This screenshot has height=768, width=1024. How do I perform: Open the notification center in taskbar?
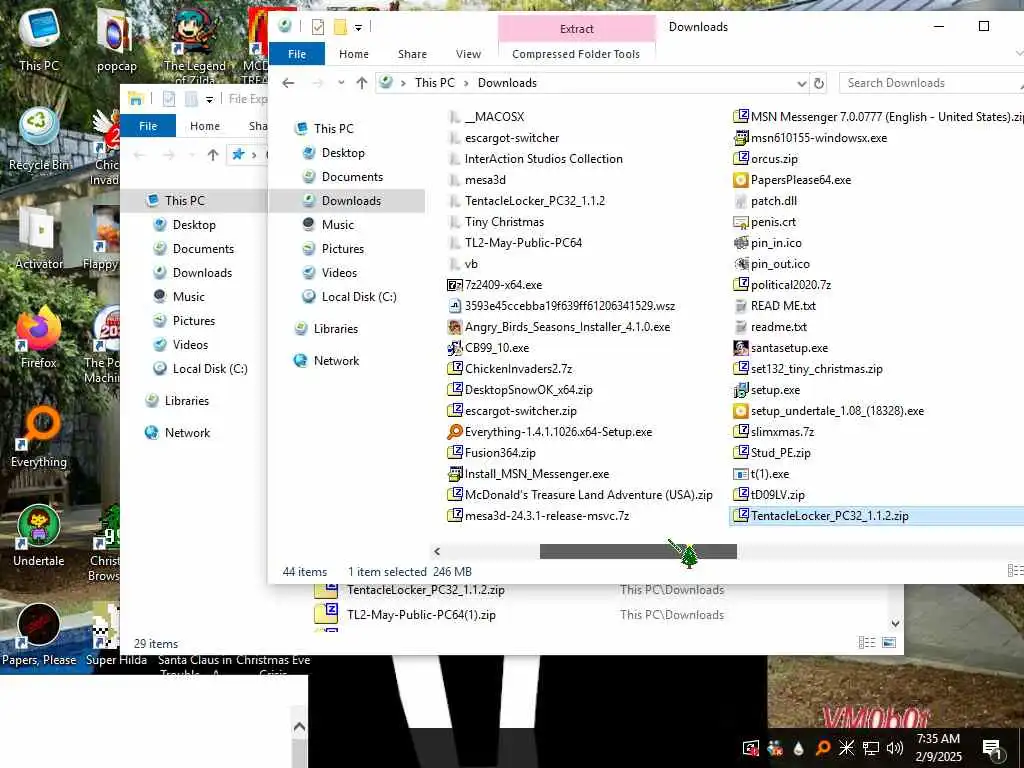(991, 748)
